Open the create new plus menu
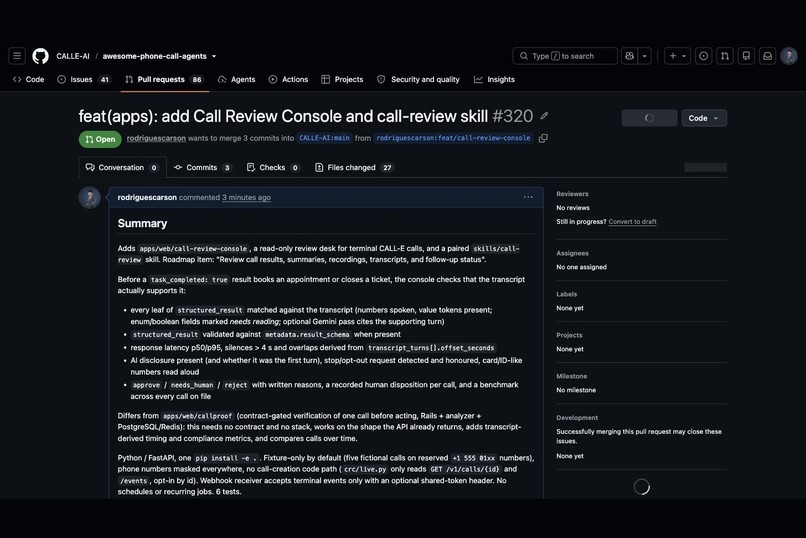Image resolution: width=806 pixels, height=538 pixels. tap(677, 56)
